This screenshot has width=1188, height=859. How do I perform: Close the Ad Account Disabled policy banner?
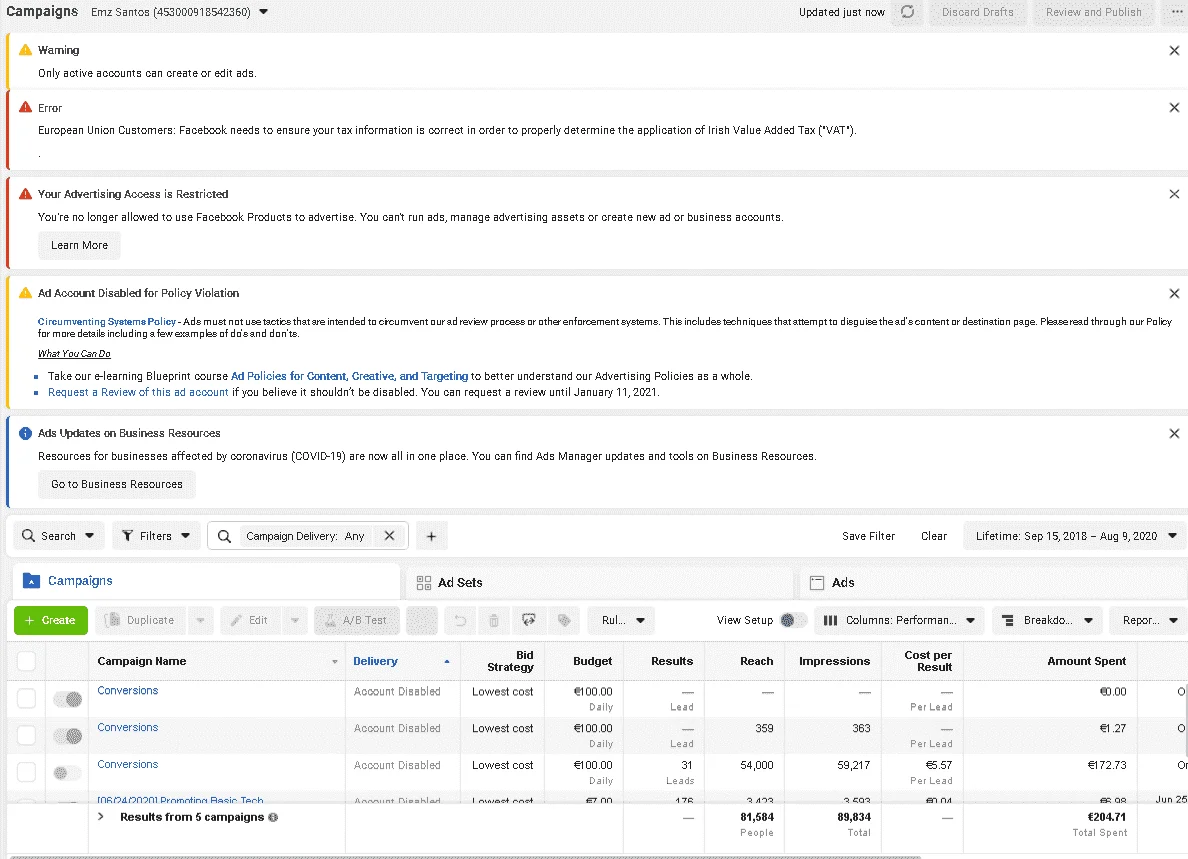pos(1174,293)
